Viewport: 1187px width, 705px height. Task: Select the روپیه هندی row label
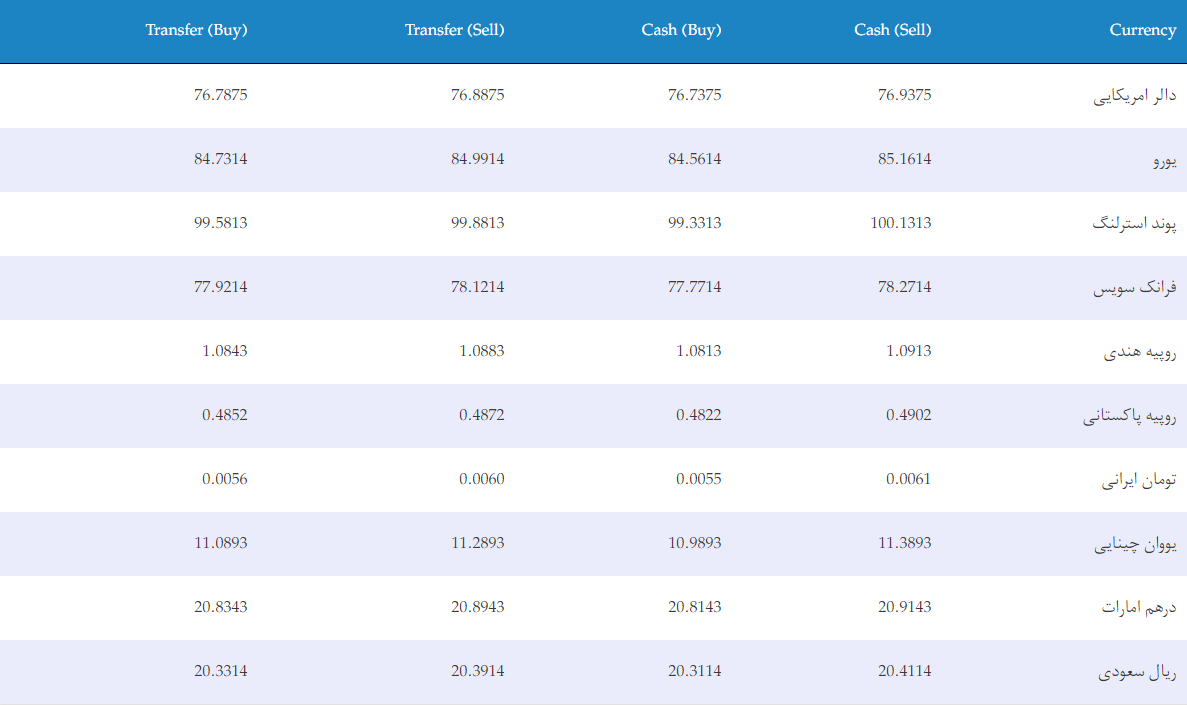coord(1139,351)
